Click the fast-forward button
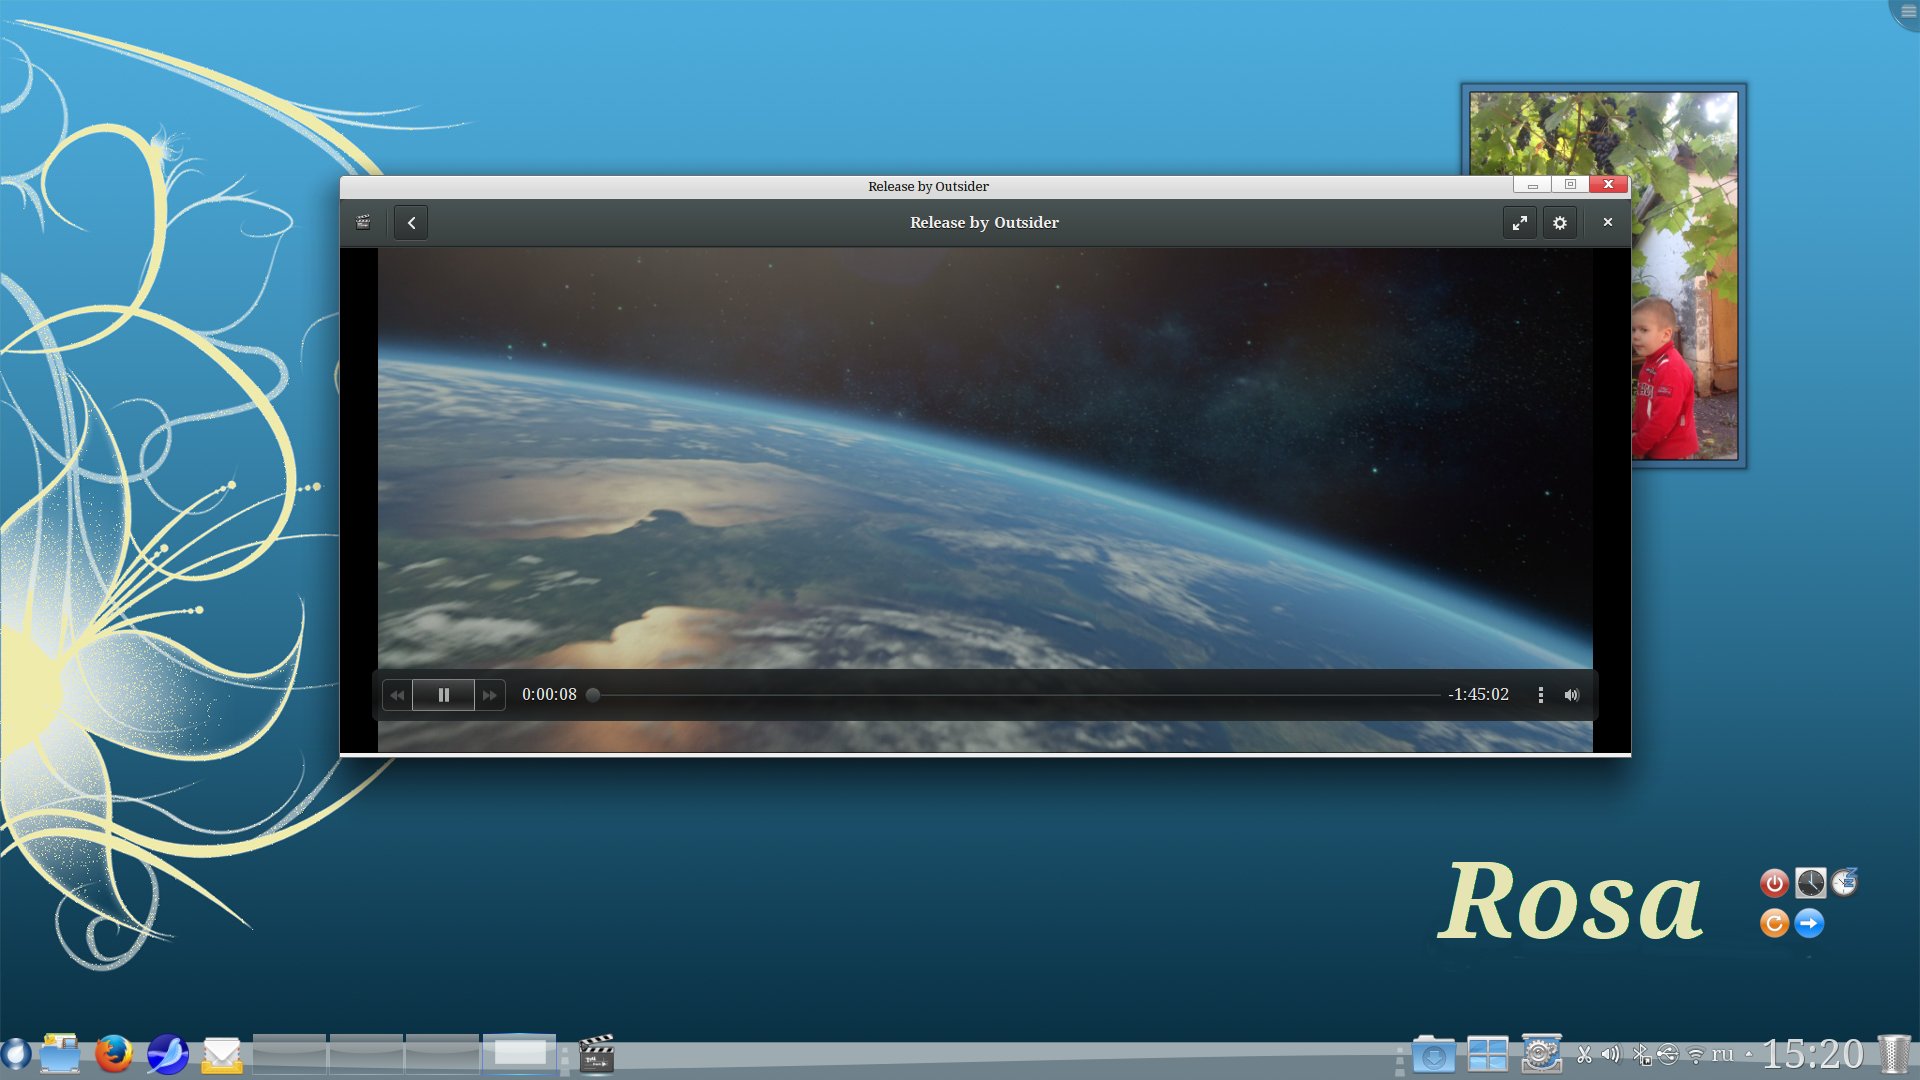The height and width of the screenshot is (1080, 1920). pos(489,695)
